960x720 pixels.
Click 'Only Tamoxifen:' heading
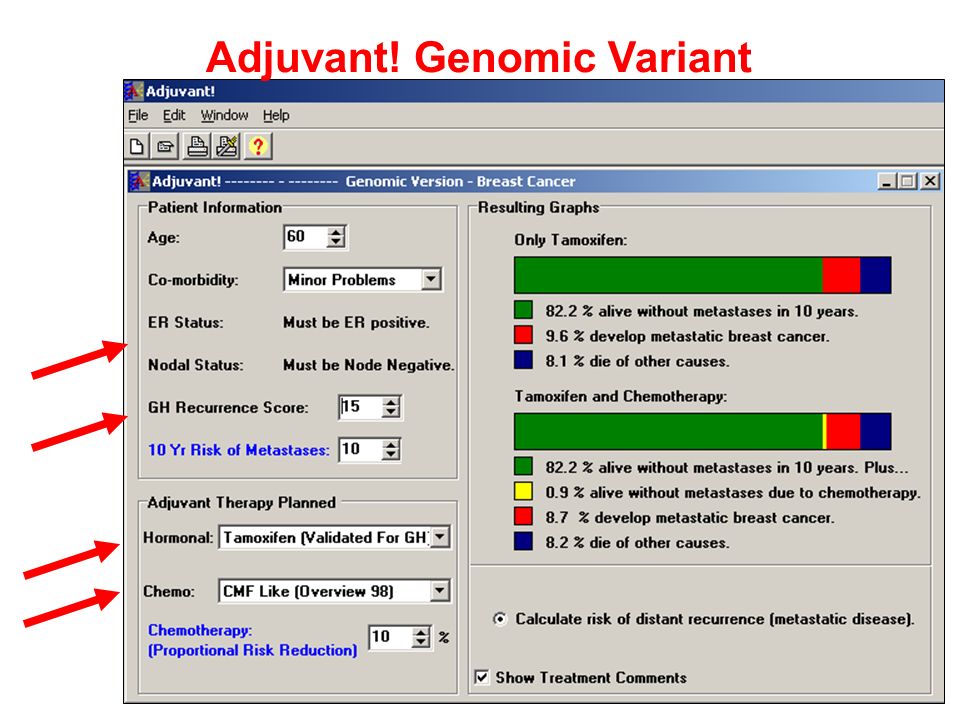pos(571,240)
